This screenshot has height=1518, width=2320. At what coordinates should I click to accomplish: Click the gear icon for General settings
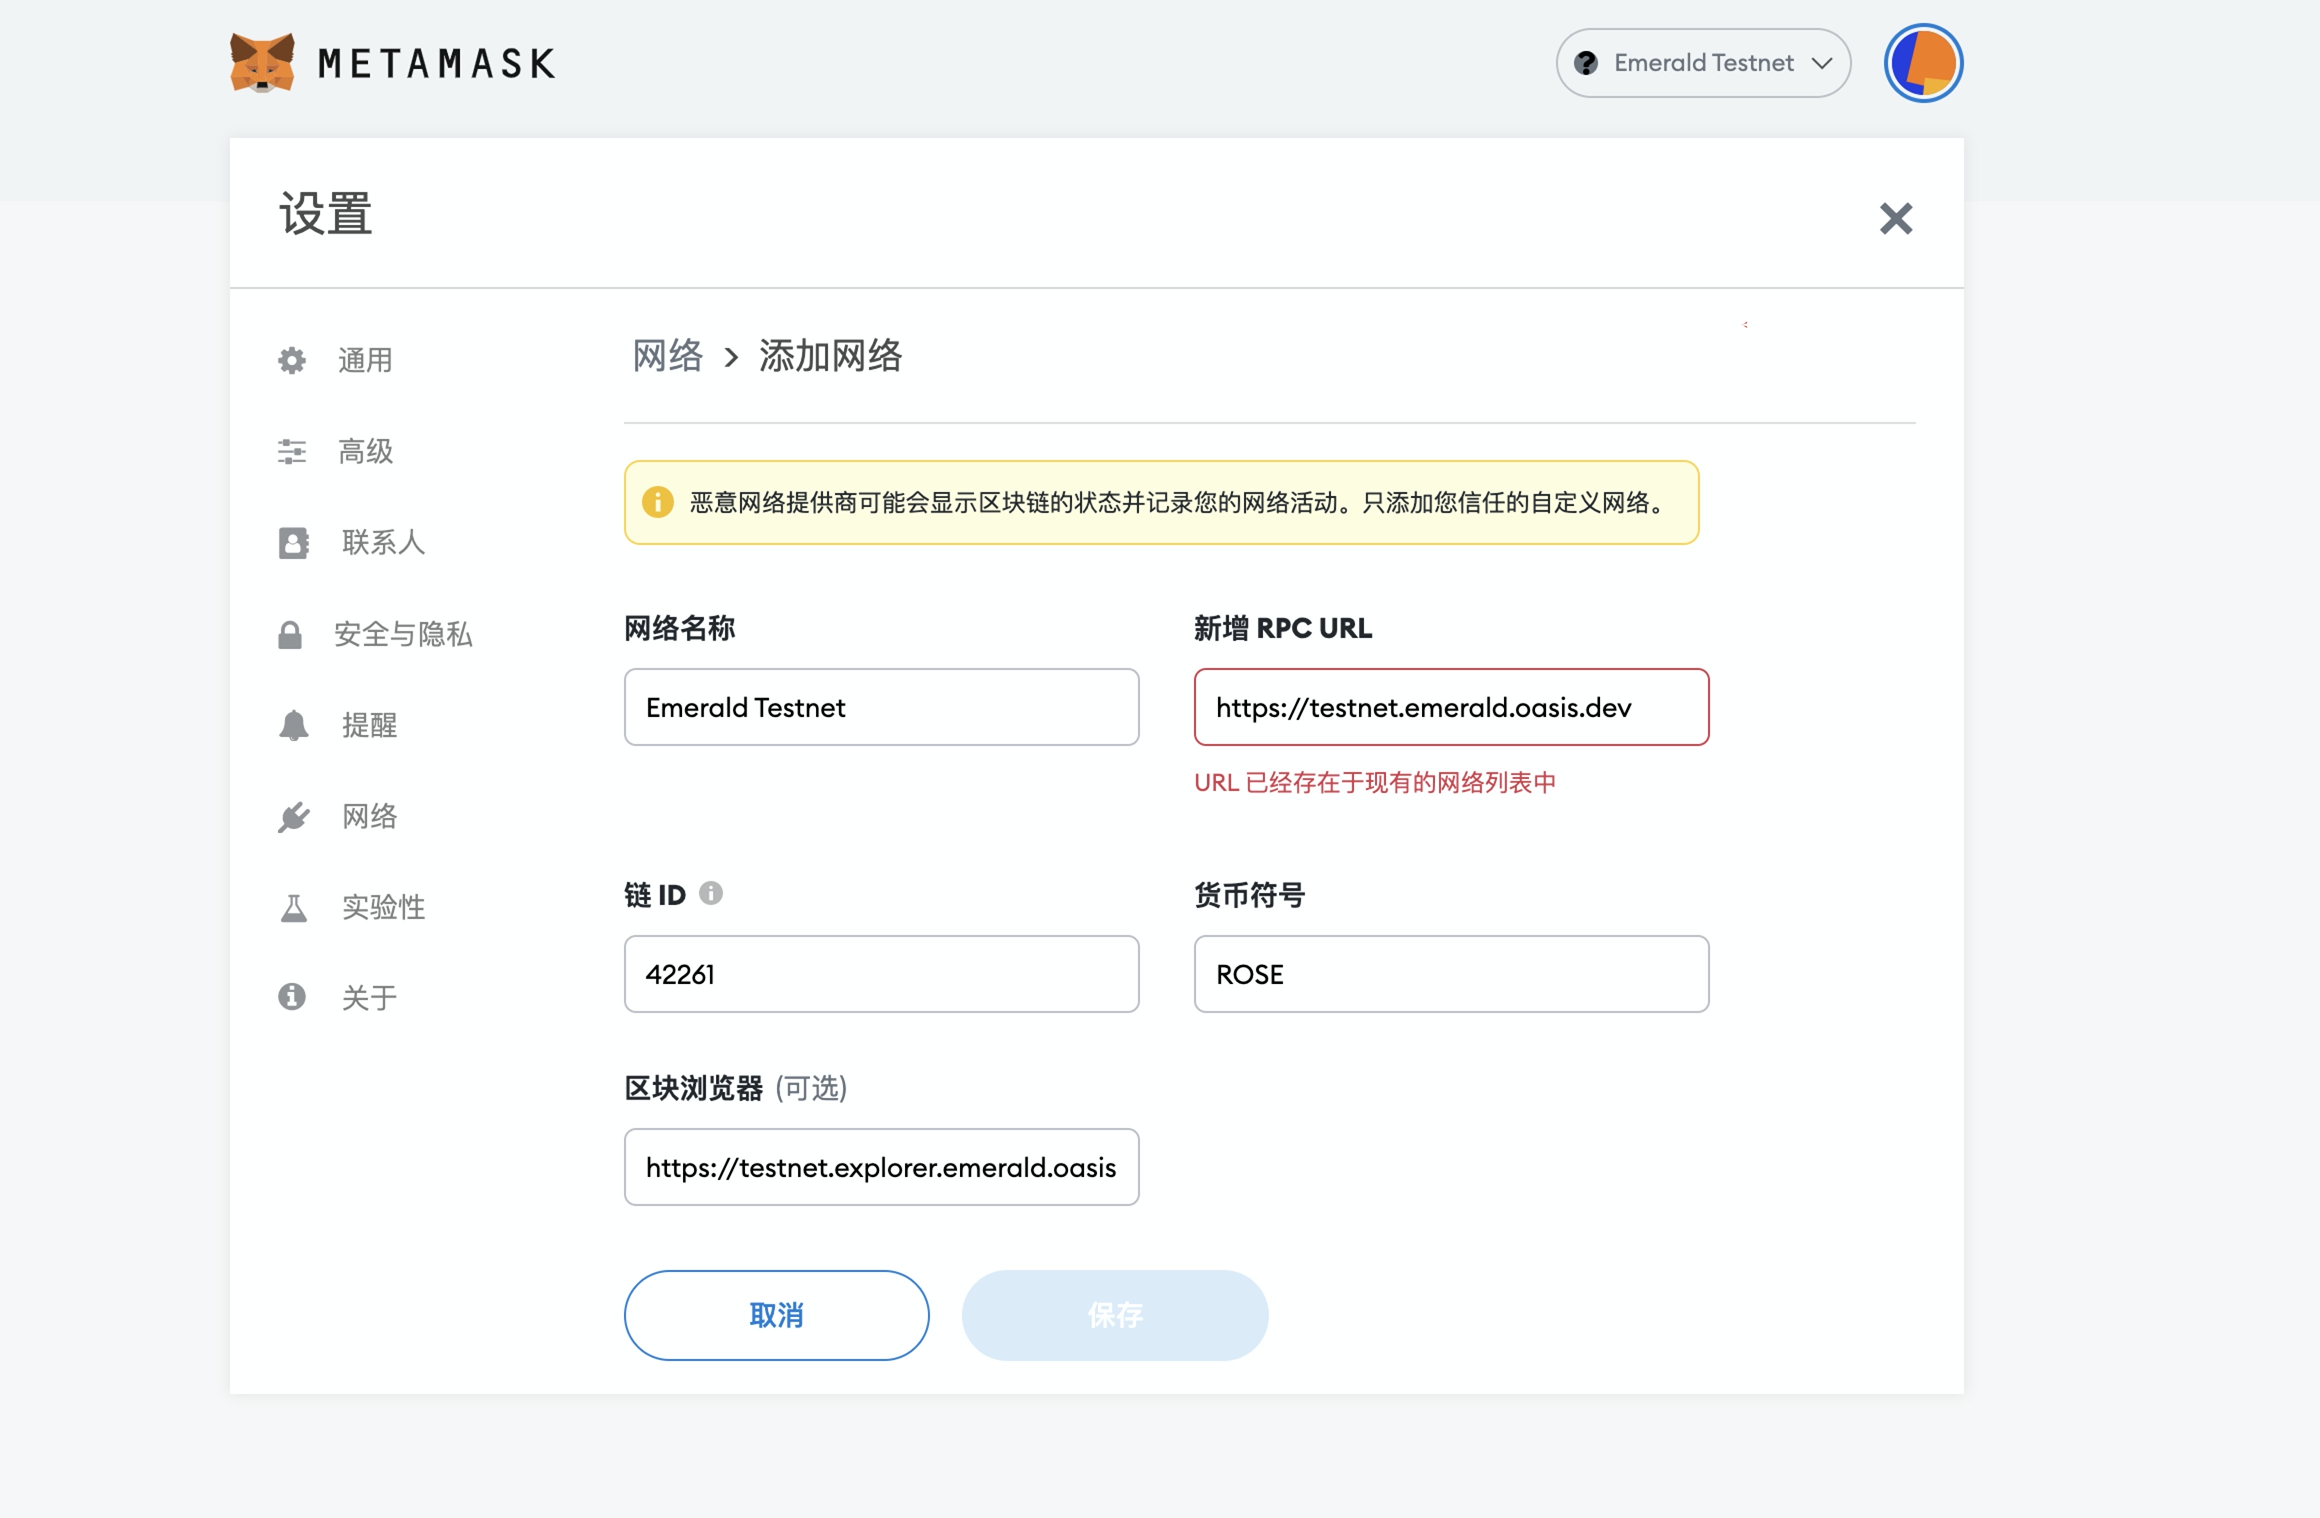(291, 360)
